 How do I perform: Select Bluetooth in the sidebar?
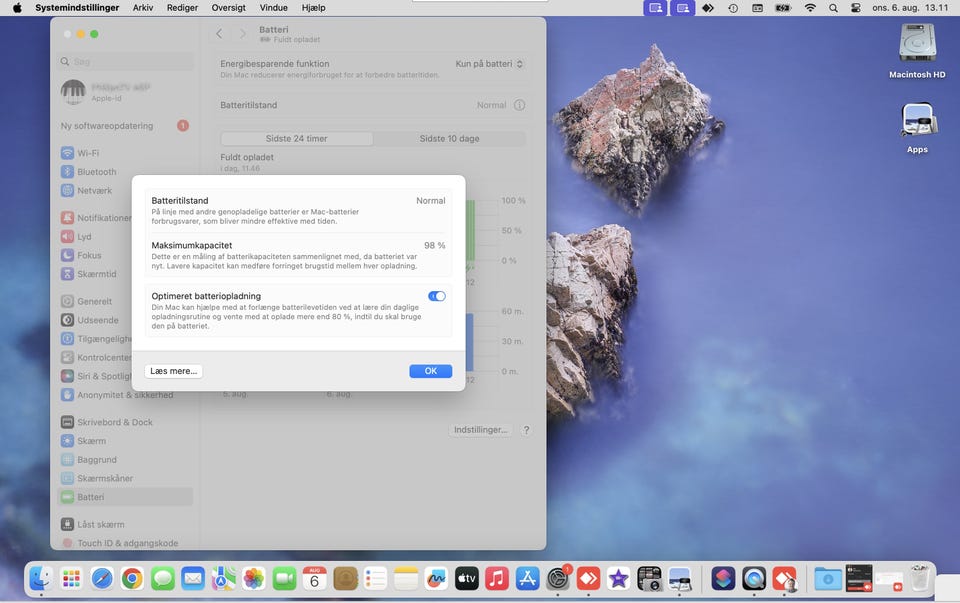[x=97, y=172]
